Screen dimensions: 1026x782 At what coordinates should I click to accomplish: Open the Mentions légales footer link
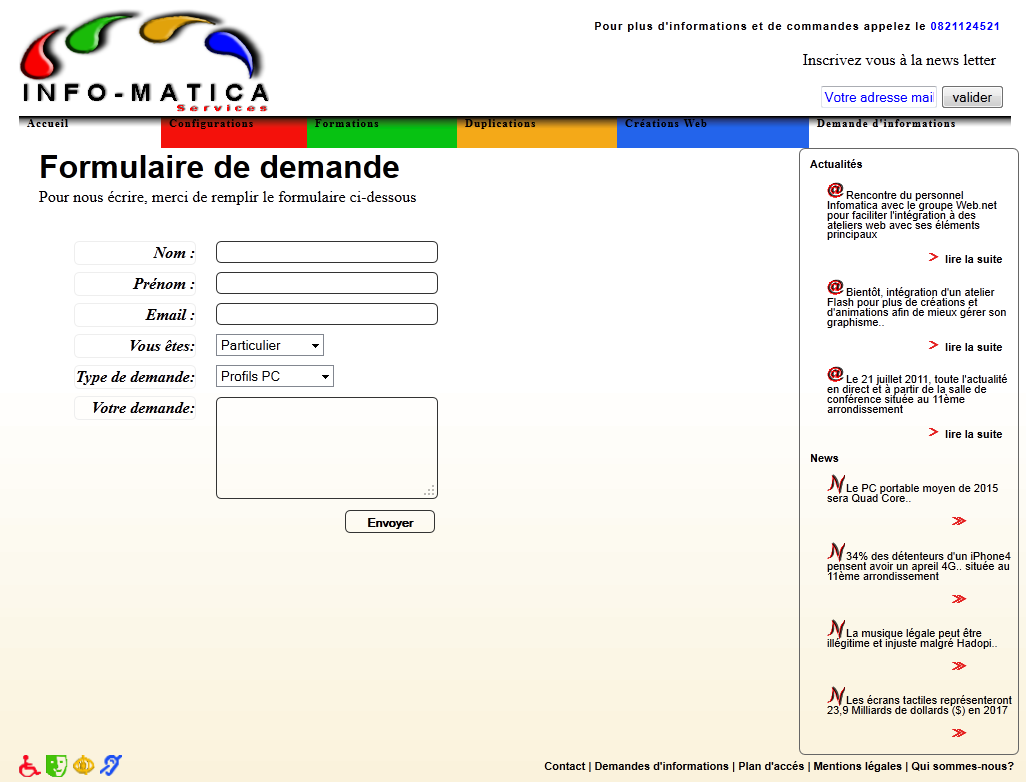pyautogui.click(x=857, y=766)
